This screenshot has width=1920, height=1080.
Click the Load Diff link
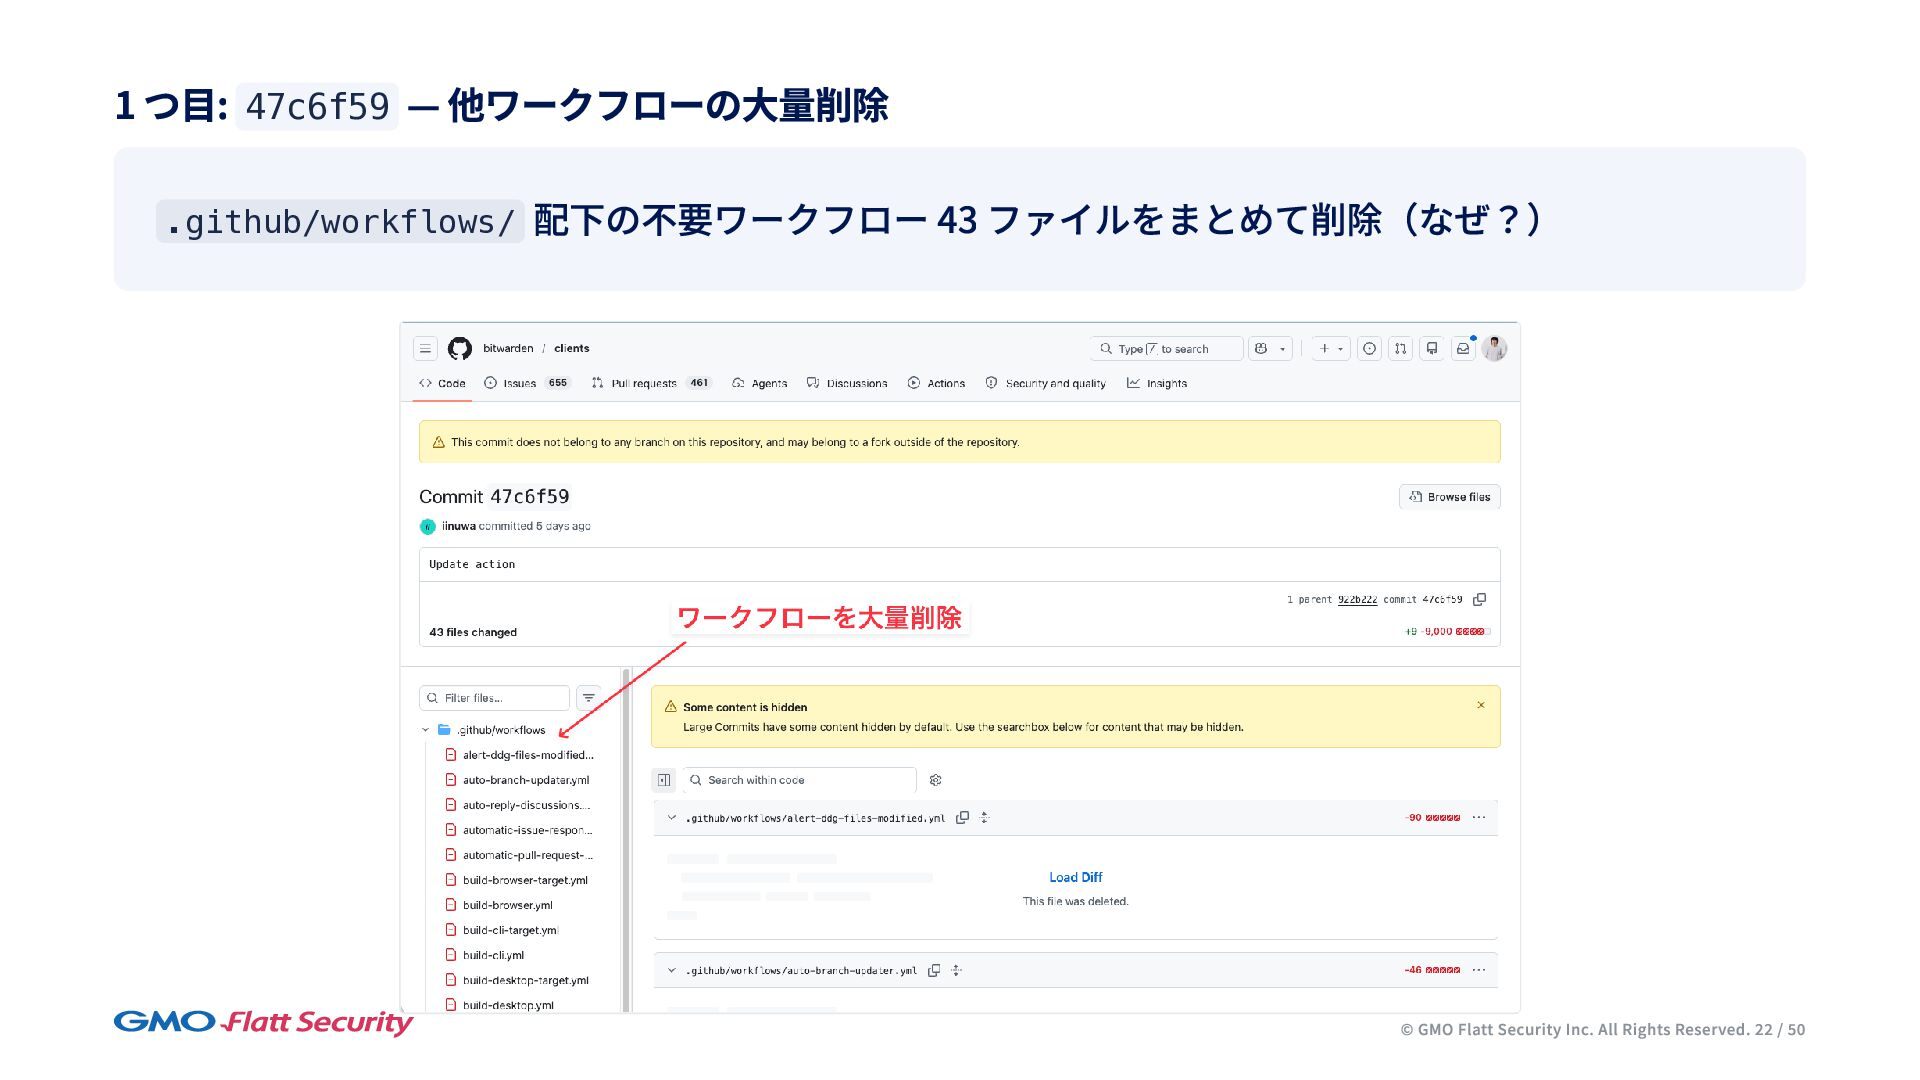(1075, 877)
